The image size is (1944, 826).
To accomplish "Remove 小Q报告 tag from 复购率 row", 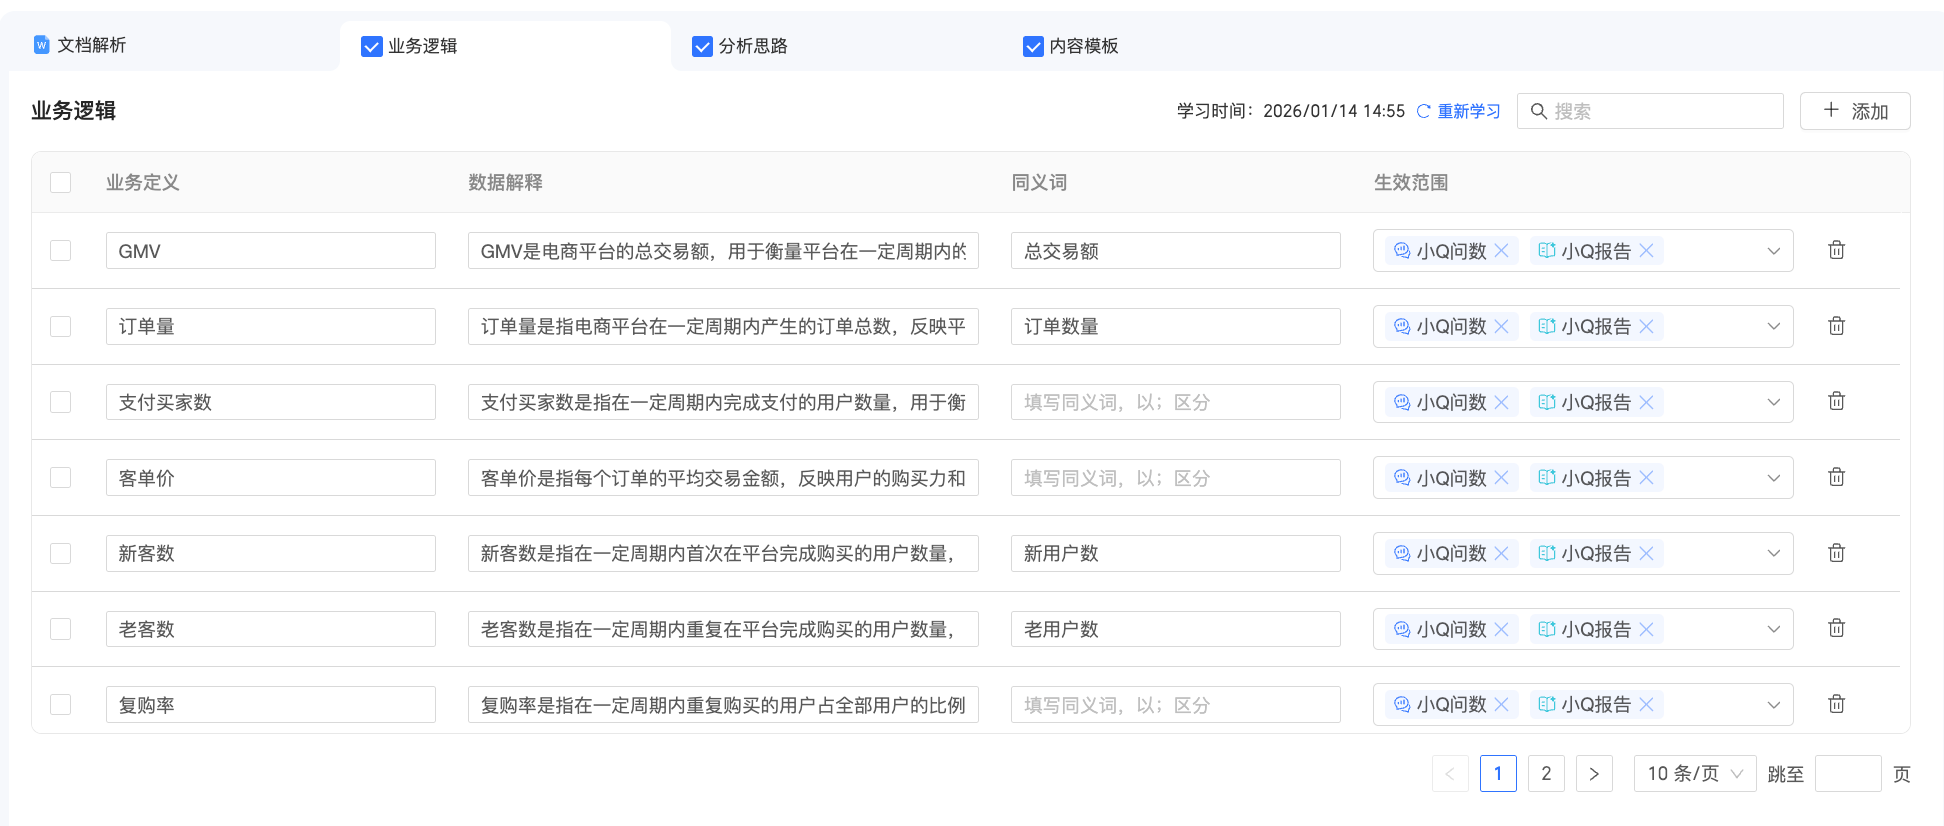I will tap(1646, 704).
